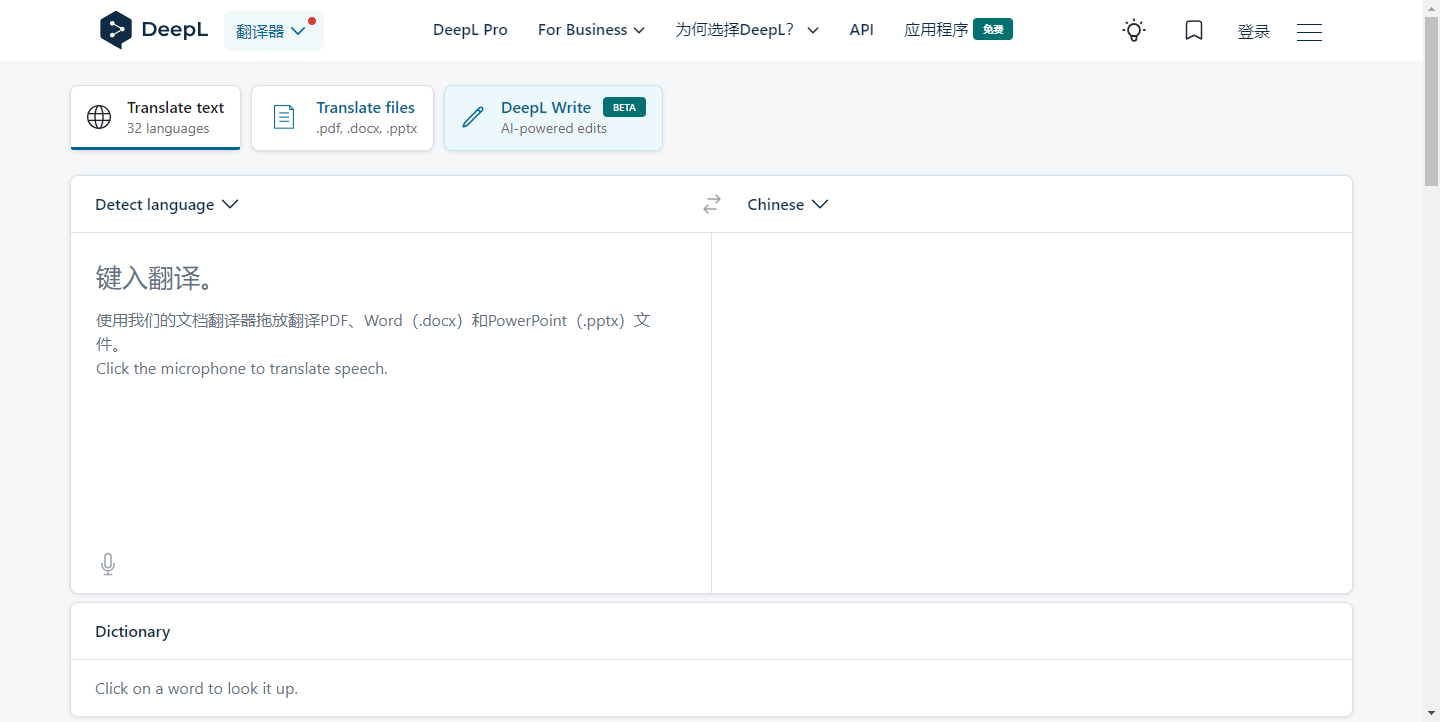Open the Detect language source dropdown
Viewport: 1440px width, 722px height.
[x=167, y=204]
